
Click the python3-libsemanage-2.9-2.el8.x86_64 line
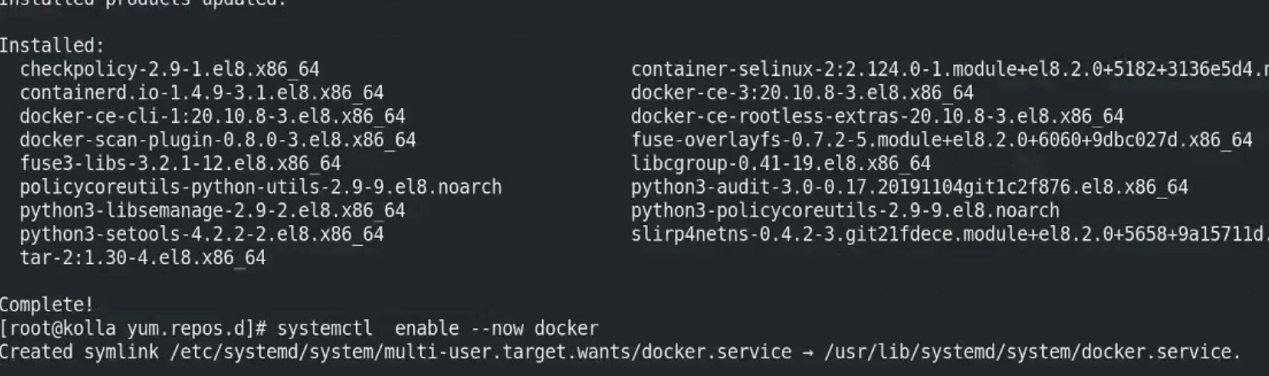[213, 210]
